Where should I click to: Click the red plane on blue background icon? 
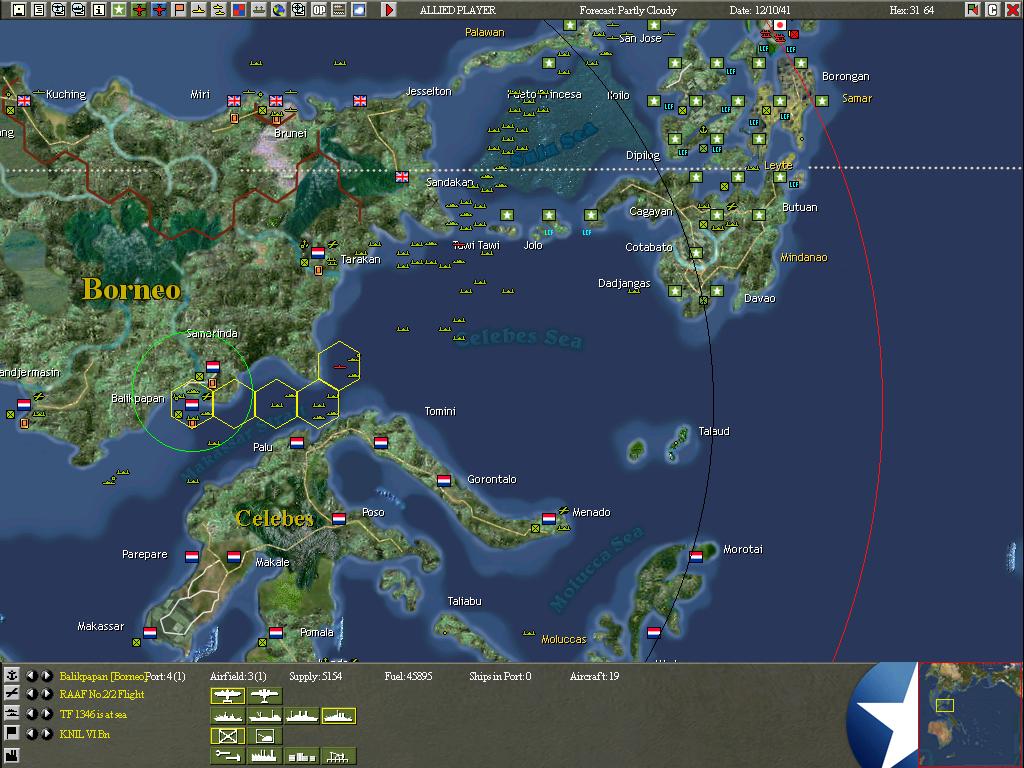coord(159,10)
